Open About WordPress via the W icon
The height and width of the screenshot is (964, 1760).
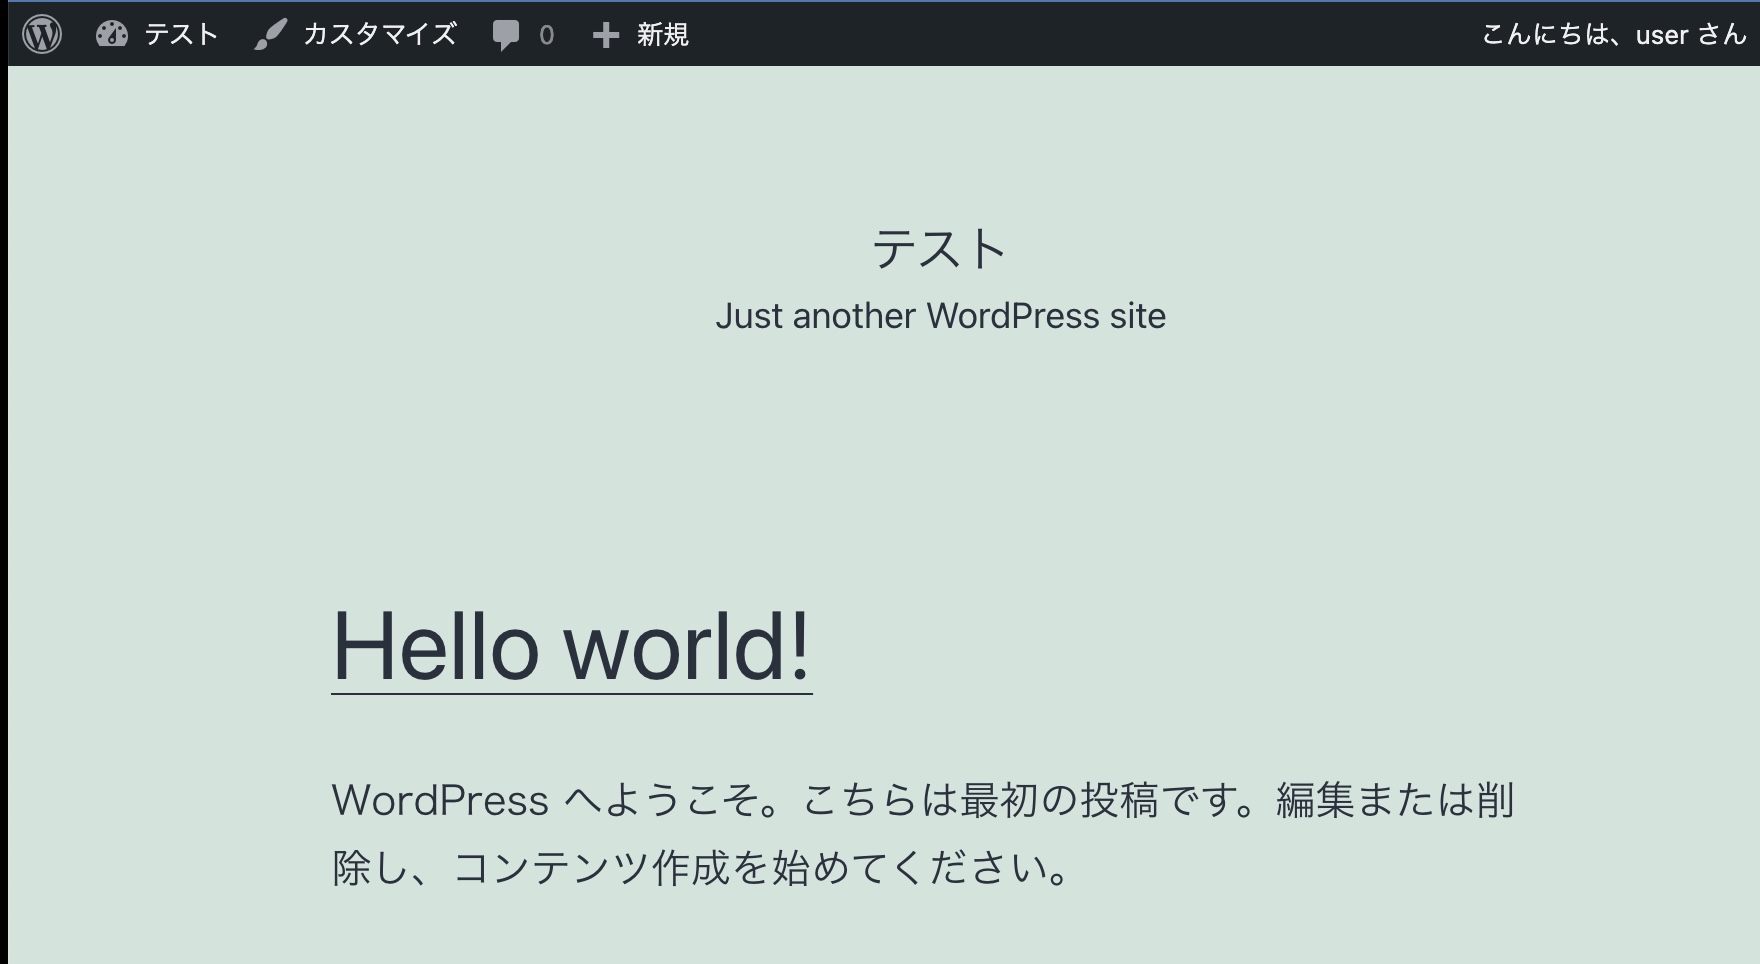click(x=42, y=34)
